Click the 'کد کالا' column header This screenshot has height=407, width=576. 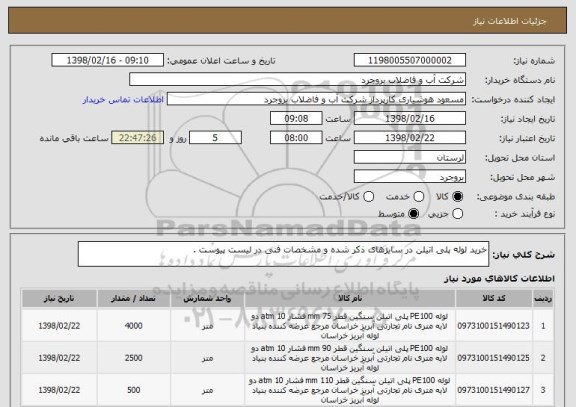[494, 298]
